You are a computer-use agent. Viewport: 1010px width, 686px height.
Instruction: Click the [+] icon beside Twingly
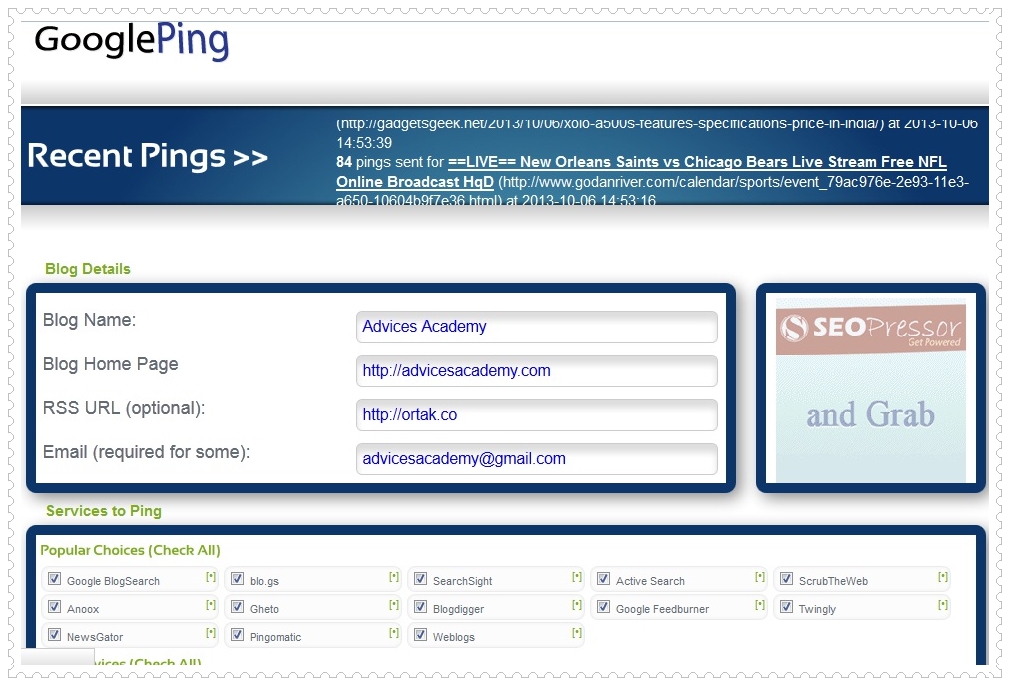coord(942,606)
